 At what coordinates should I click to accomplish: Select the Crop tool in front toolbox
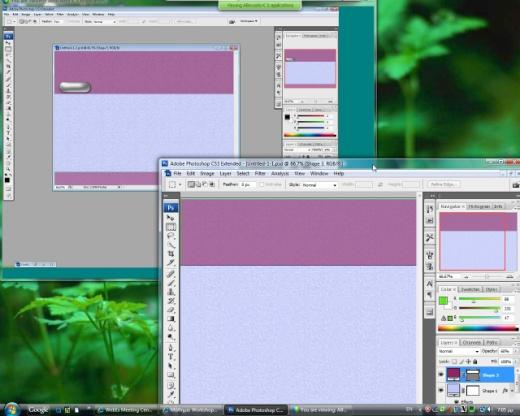click(x=171, y=254)
